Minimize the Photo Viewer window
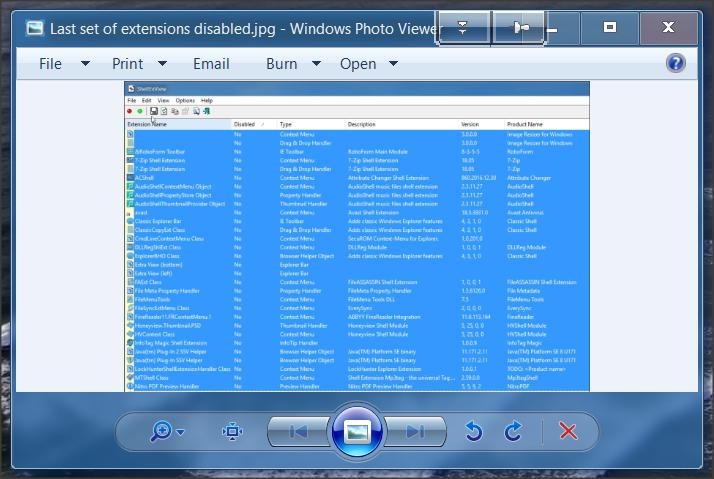Viewport: 714px width, 479px height. [562, 28]
